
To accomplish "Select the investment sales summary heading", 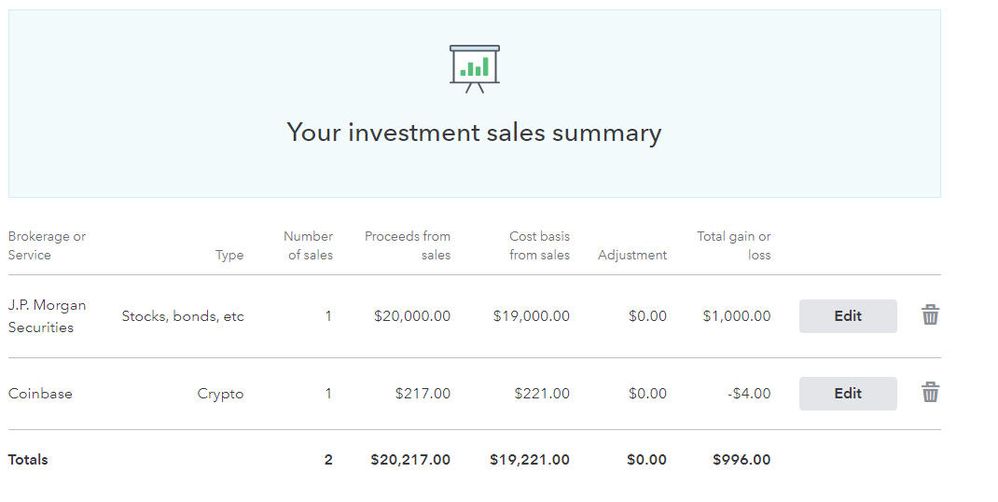I will [474, 132].
